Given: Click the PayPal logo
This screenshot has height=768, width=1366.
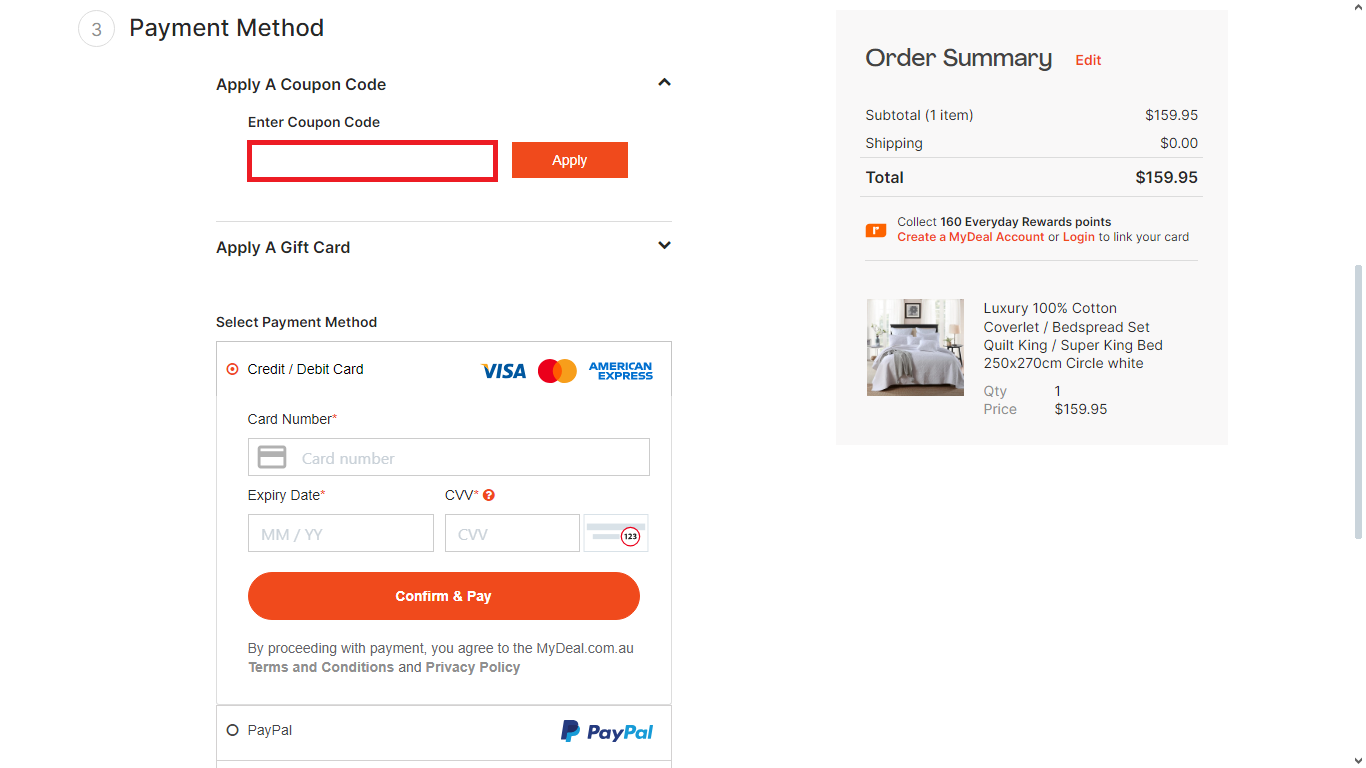Looking at the screenshot, I should [x=606, y=730].
